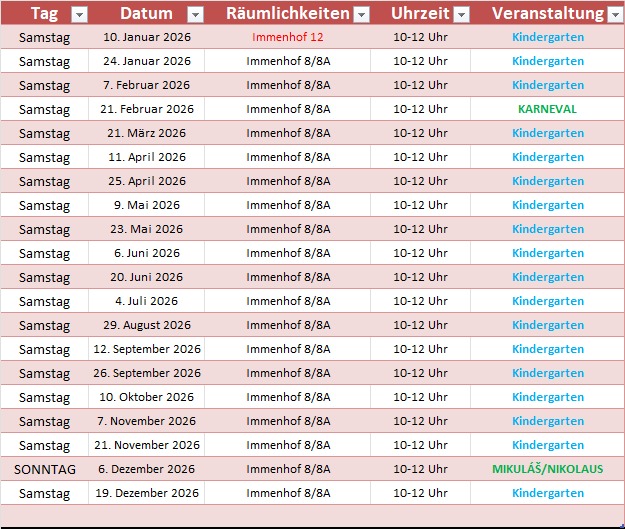Click the 21. Februar 2026 date cell

146,109
